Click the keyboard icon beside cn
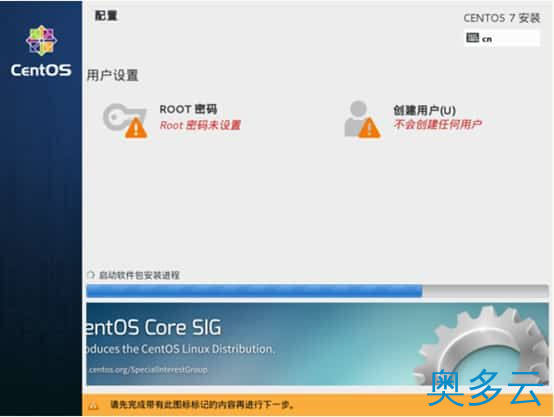This screenshot has width=554, height=417. click(472, 38)
